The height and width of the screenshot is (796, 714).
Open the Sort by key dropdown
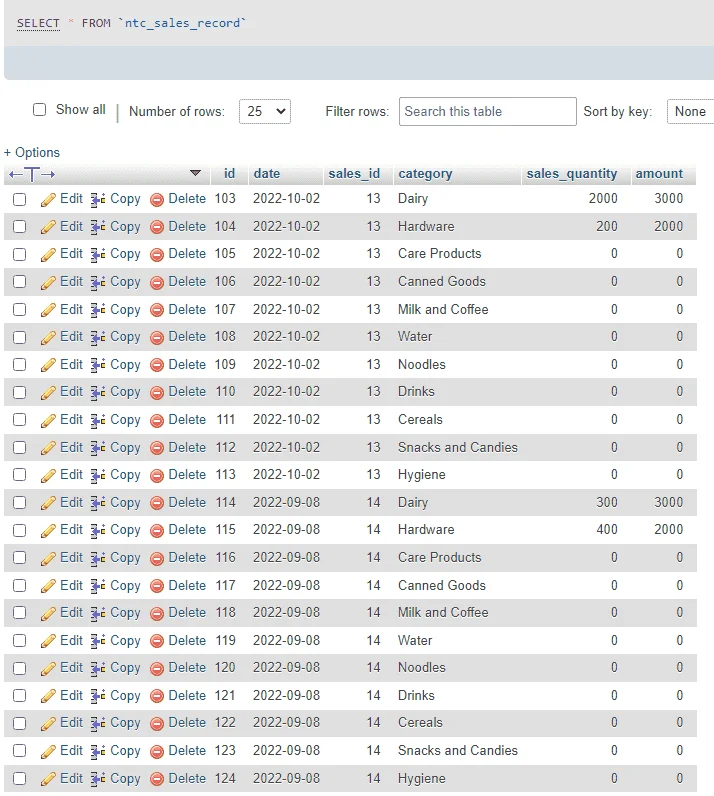(x=690, y=111)
